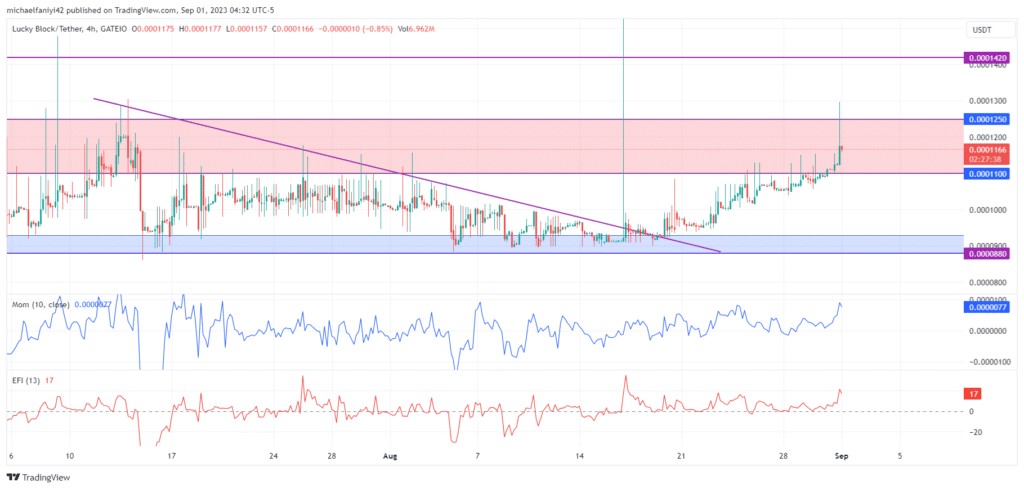Click the red current price label 0.0001166
The image size is (1024, 489).
point(988,153)
